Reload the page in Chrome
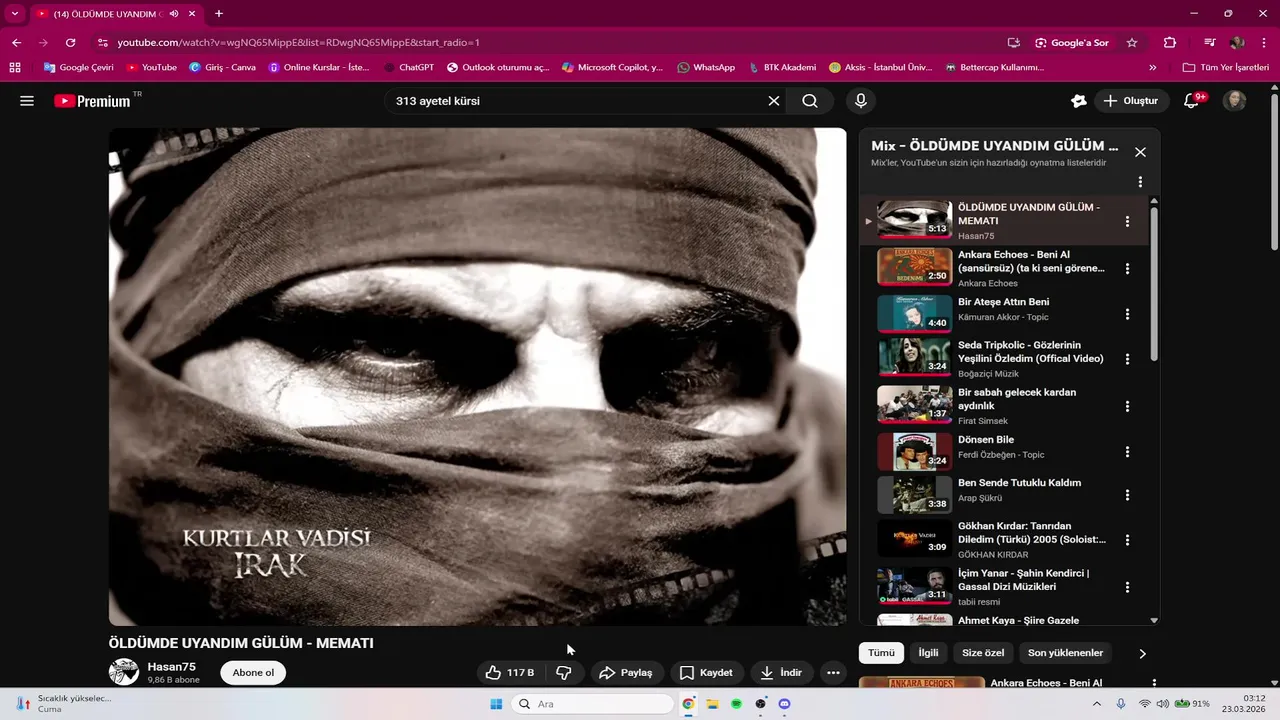 (70, 43)
